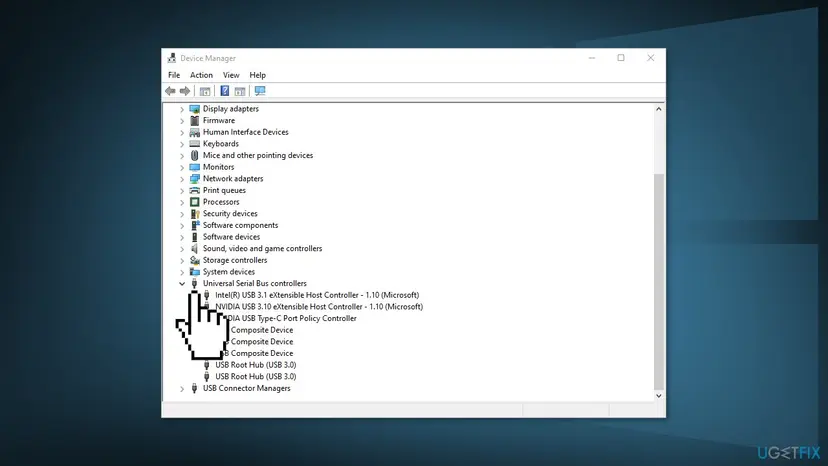Click the Monitors category icon
Screen dimensions: 828x466
click(x=194, y=167)
